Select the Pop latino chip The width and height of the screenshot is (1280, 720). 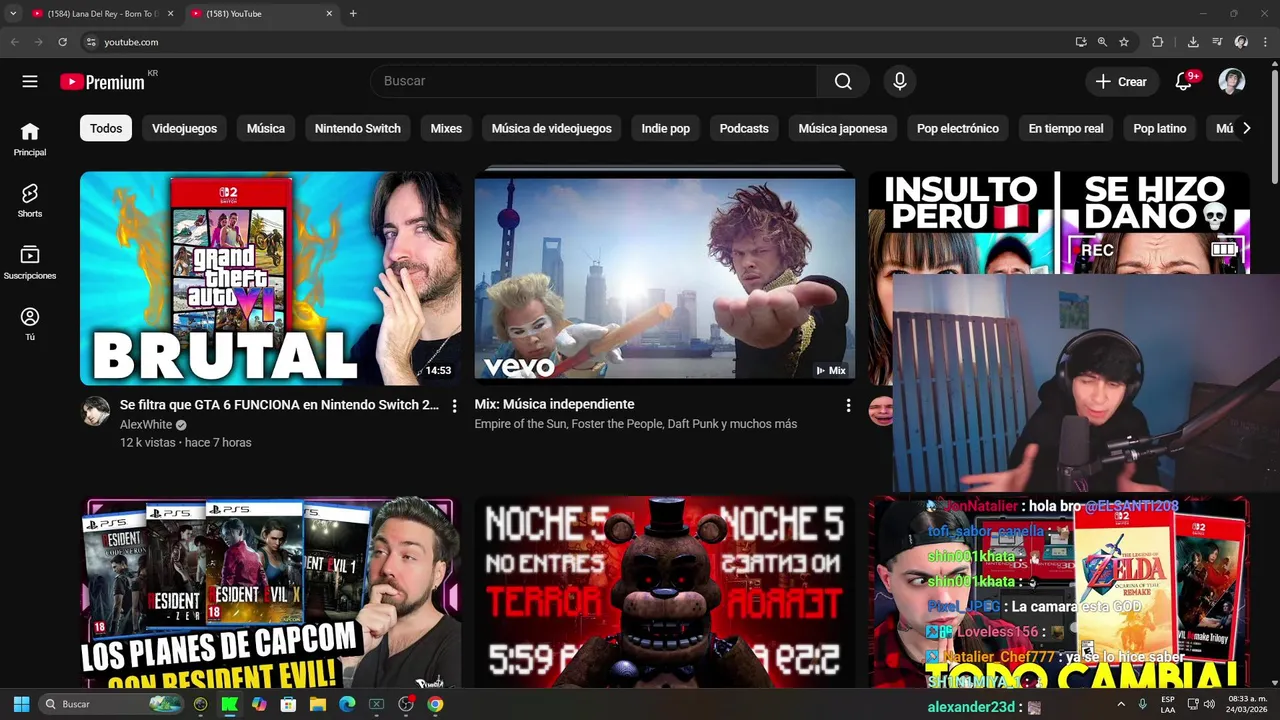(1160, 128)
